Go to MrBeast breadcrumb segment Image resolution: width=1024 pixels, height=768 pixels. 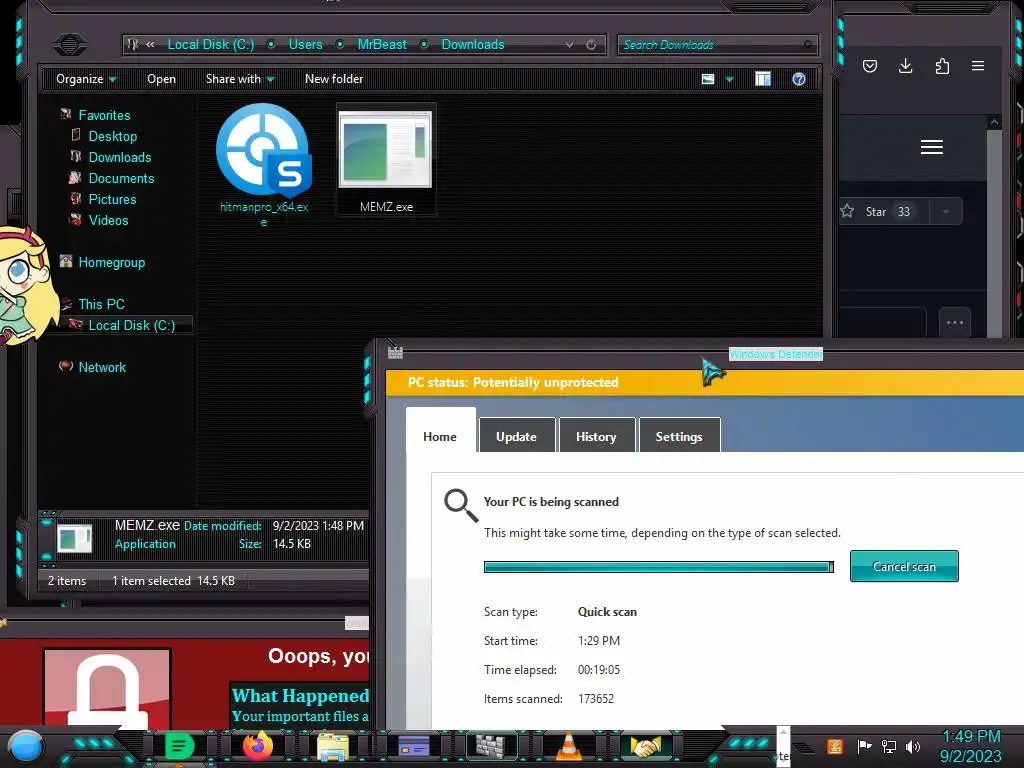point(382,44)
